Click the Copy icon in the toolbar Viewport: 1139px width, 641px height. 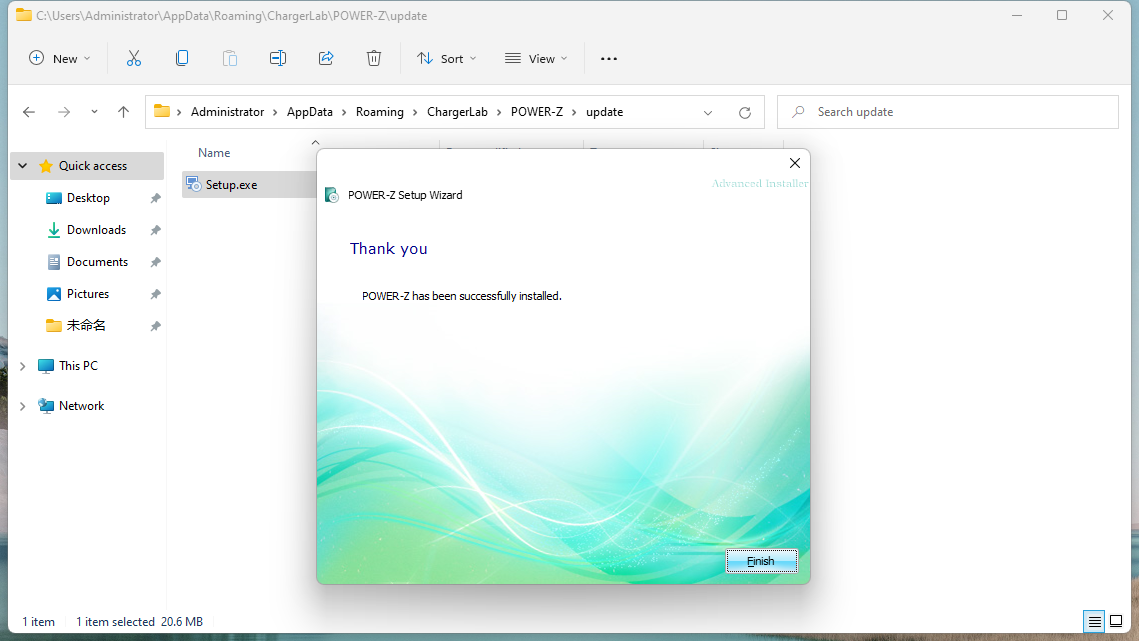click(182, 58)
